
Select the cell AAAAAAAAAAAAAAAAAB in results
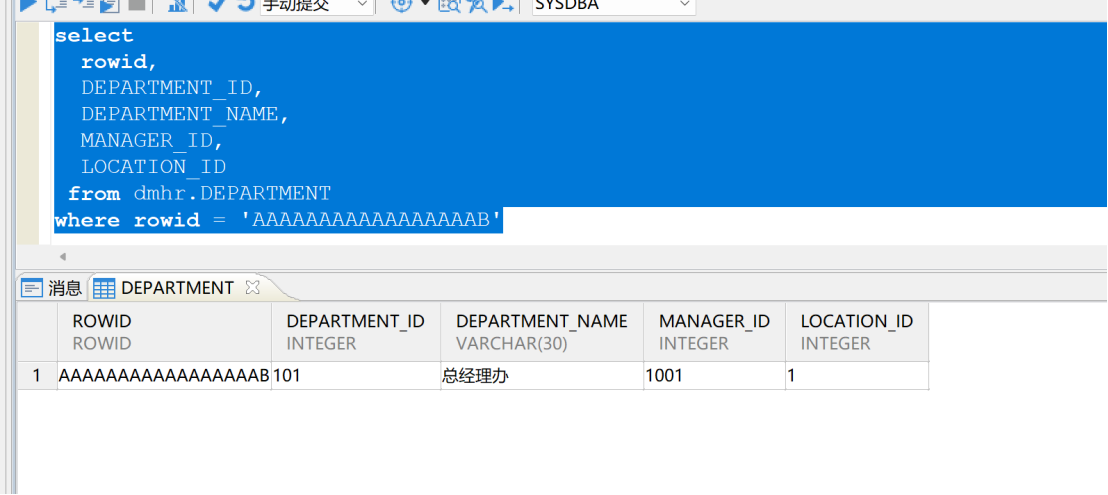(x=164, y=376)
